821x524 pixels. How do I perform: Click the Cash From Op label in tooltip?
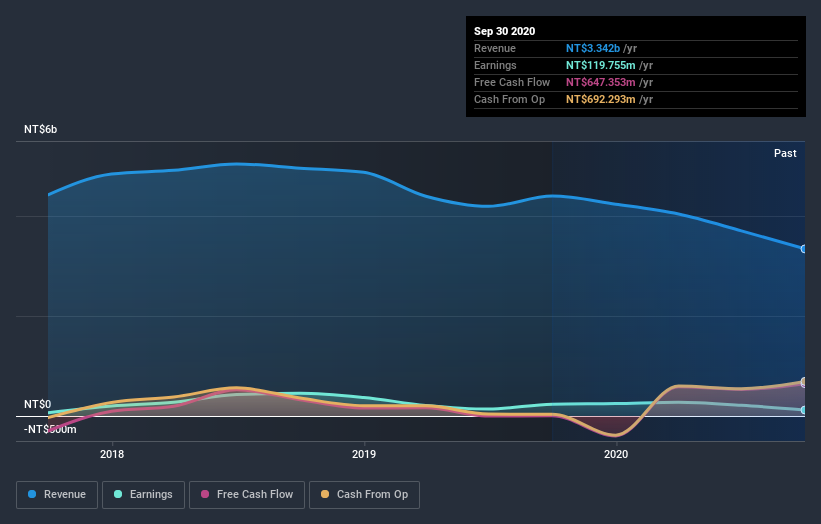[509, 99]
